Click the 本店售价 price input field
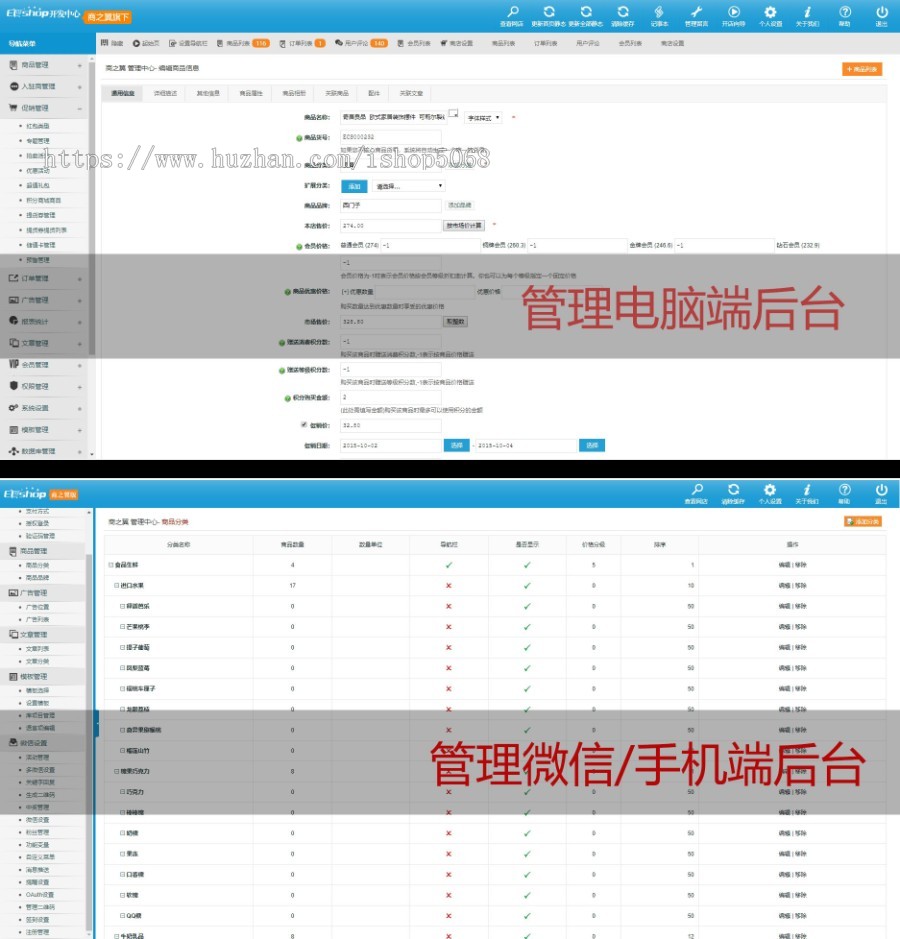 pos(390,226)
